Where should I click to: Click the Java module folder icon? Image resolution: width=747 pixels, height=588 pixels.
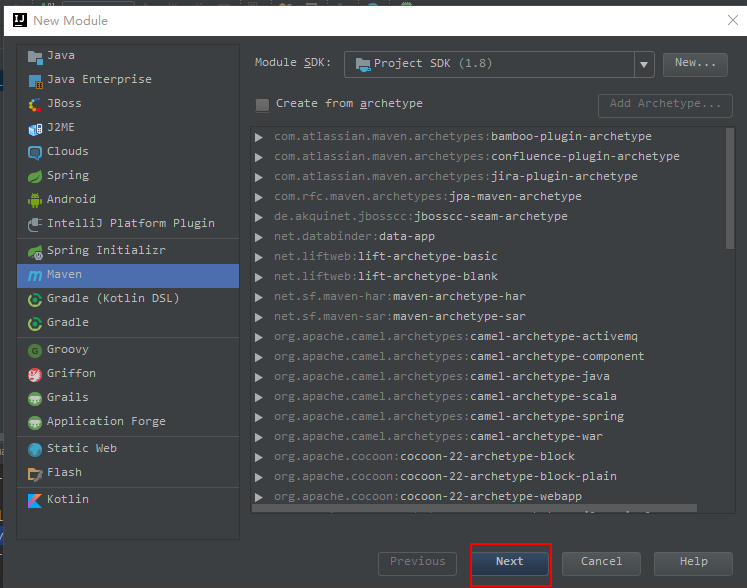pyautogui.click(x=35, y=57)
